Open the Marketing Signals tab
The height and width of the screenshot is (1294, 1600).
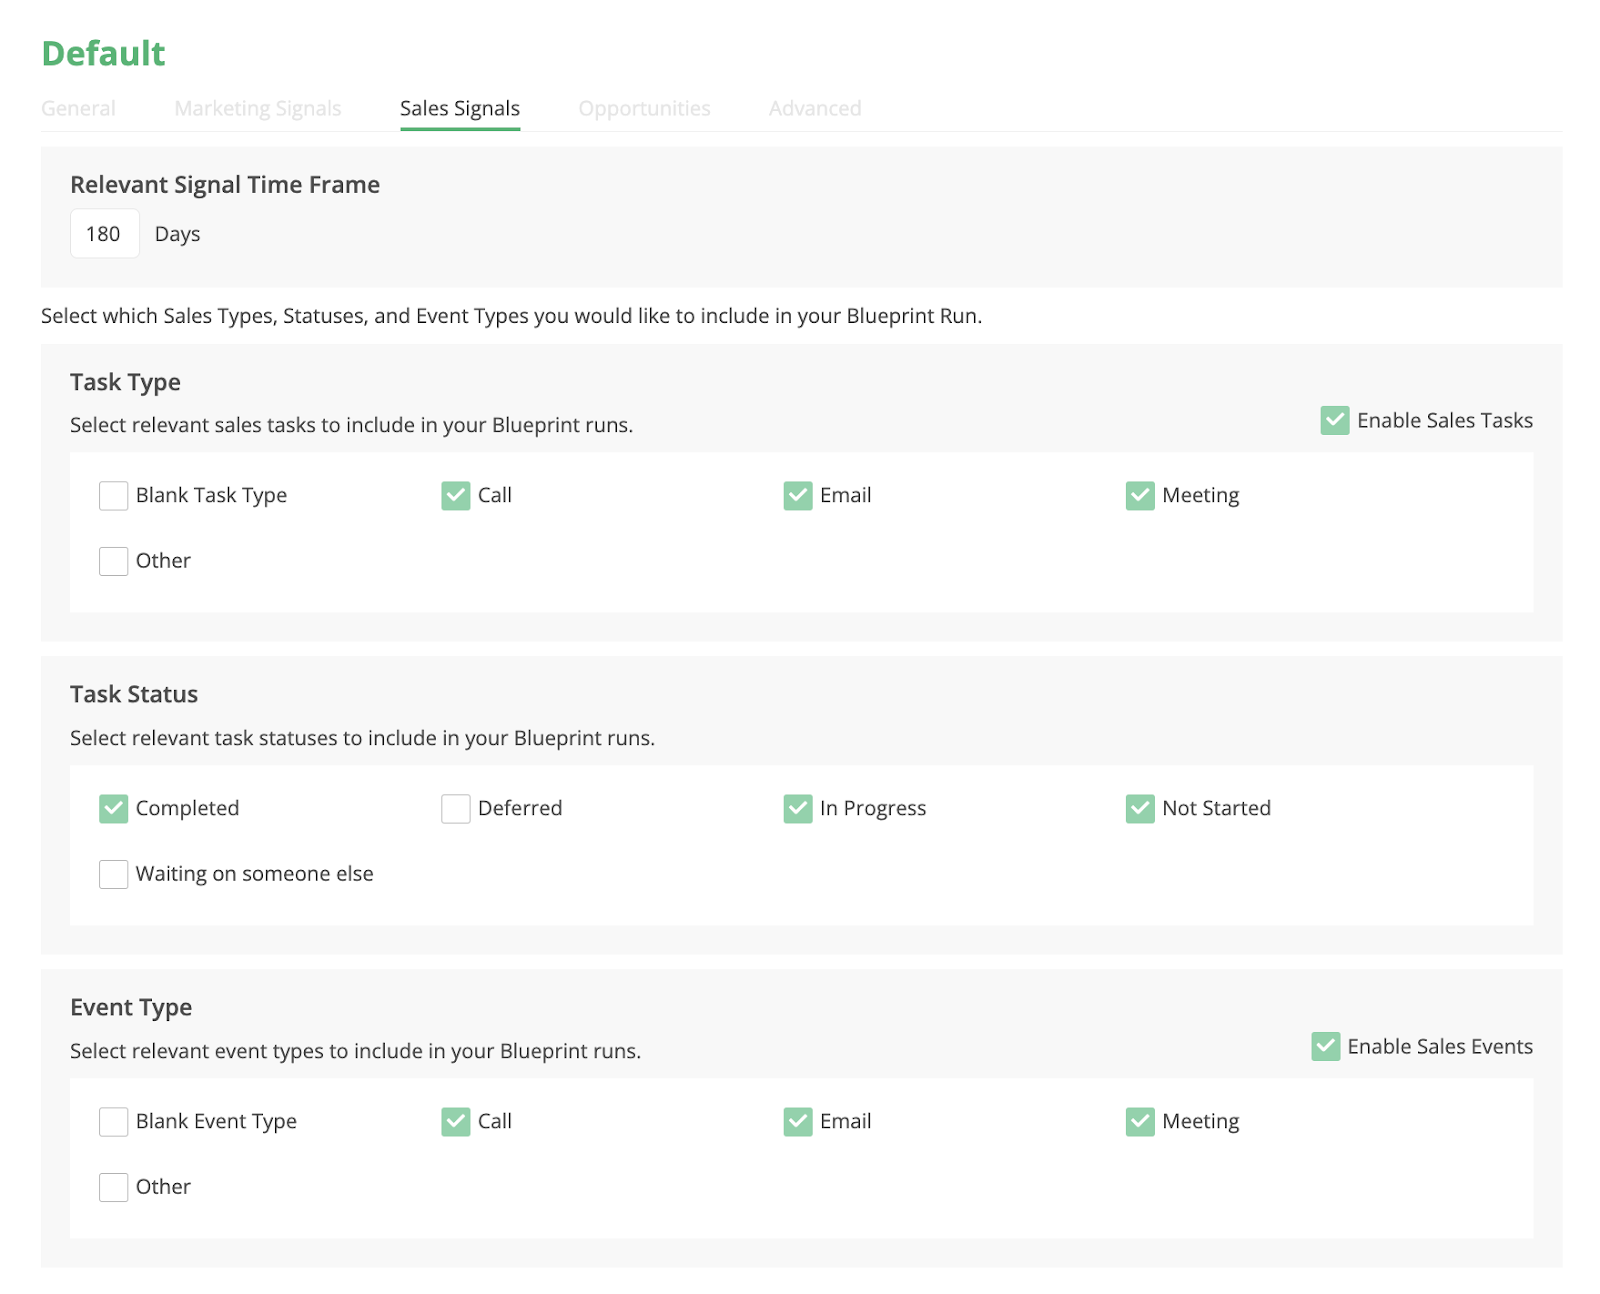257,108
